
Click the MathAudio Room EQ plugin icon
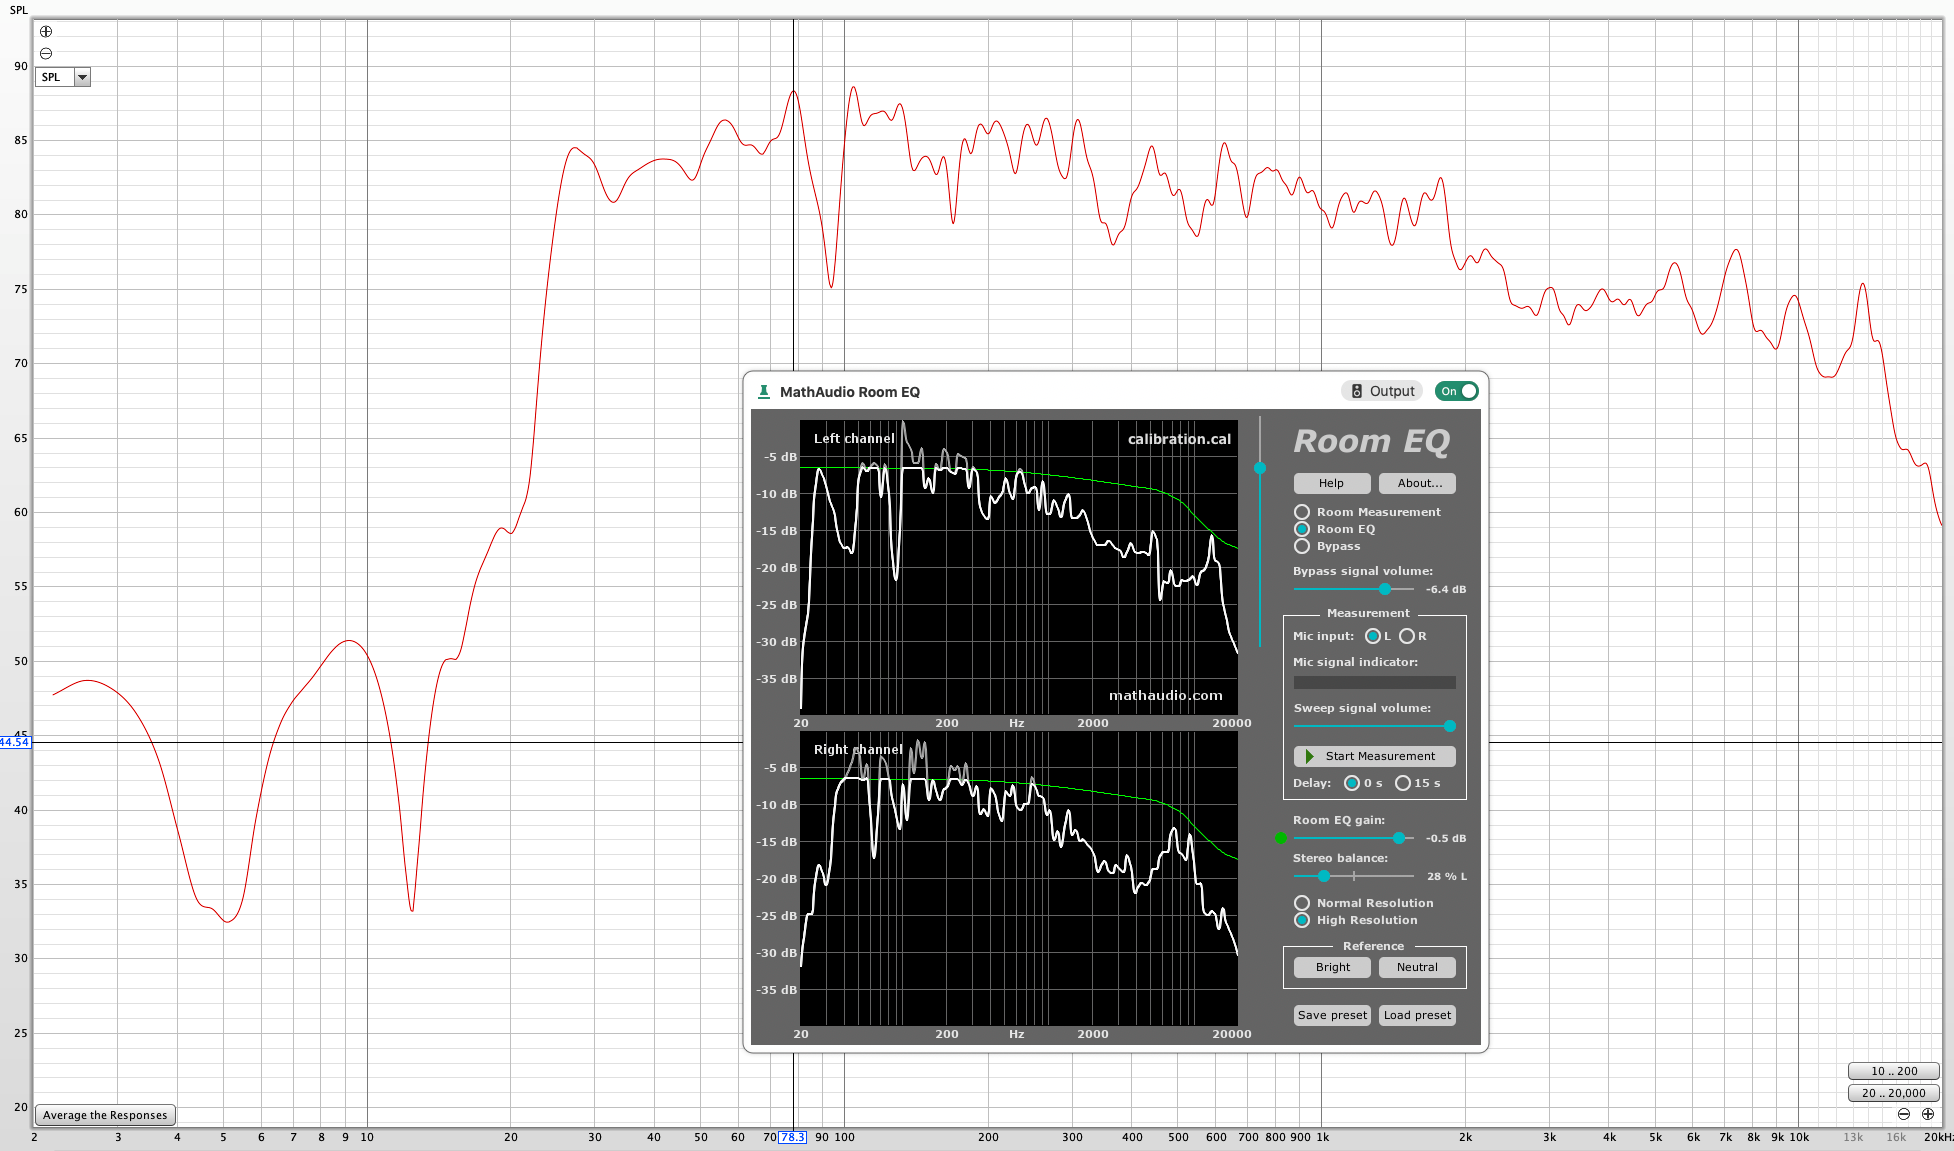click(764, 392)
